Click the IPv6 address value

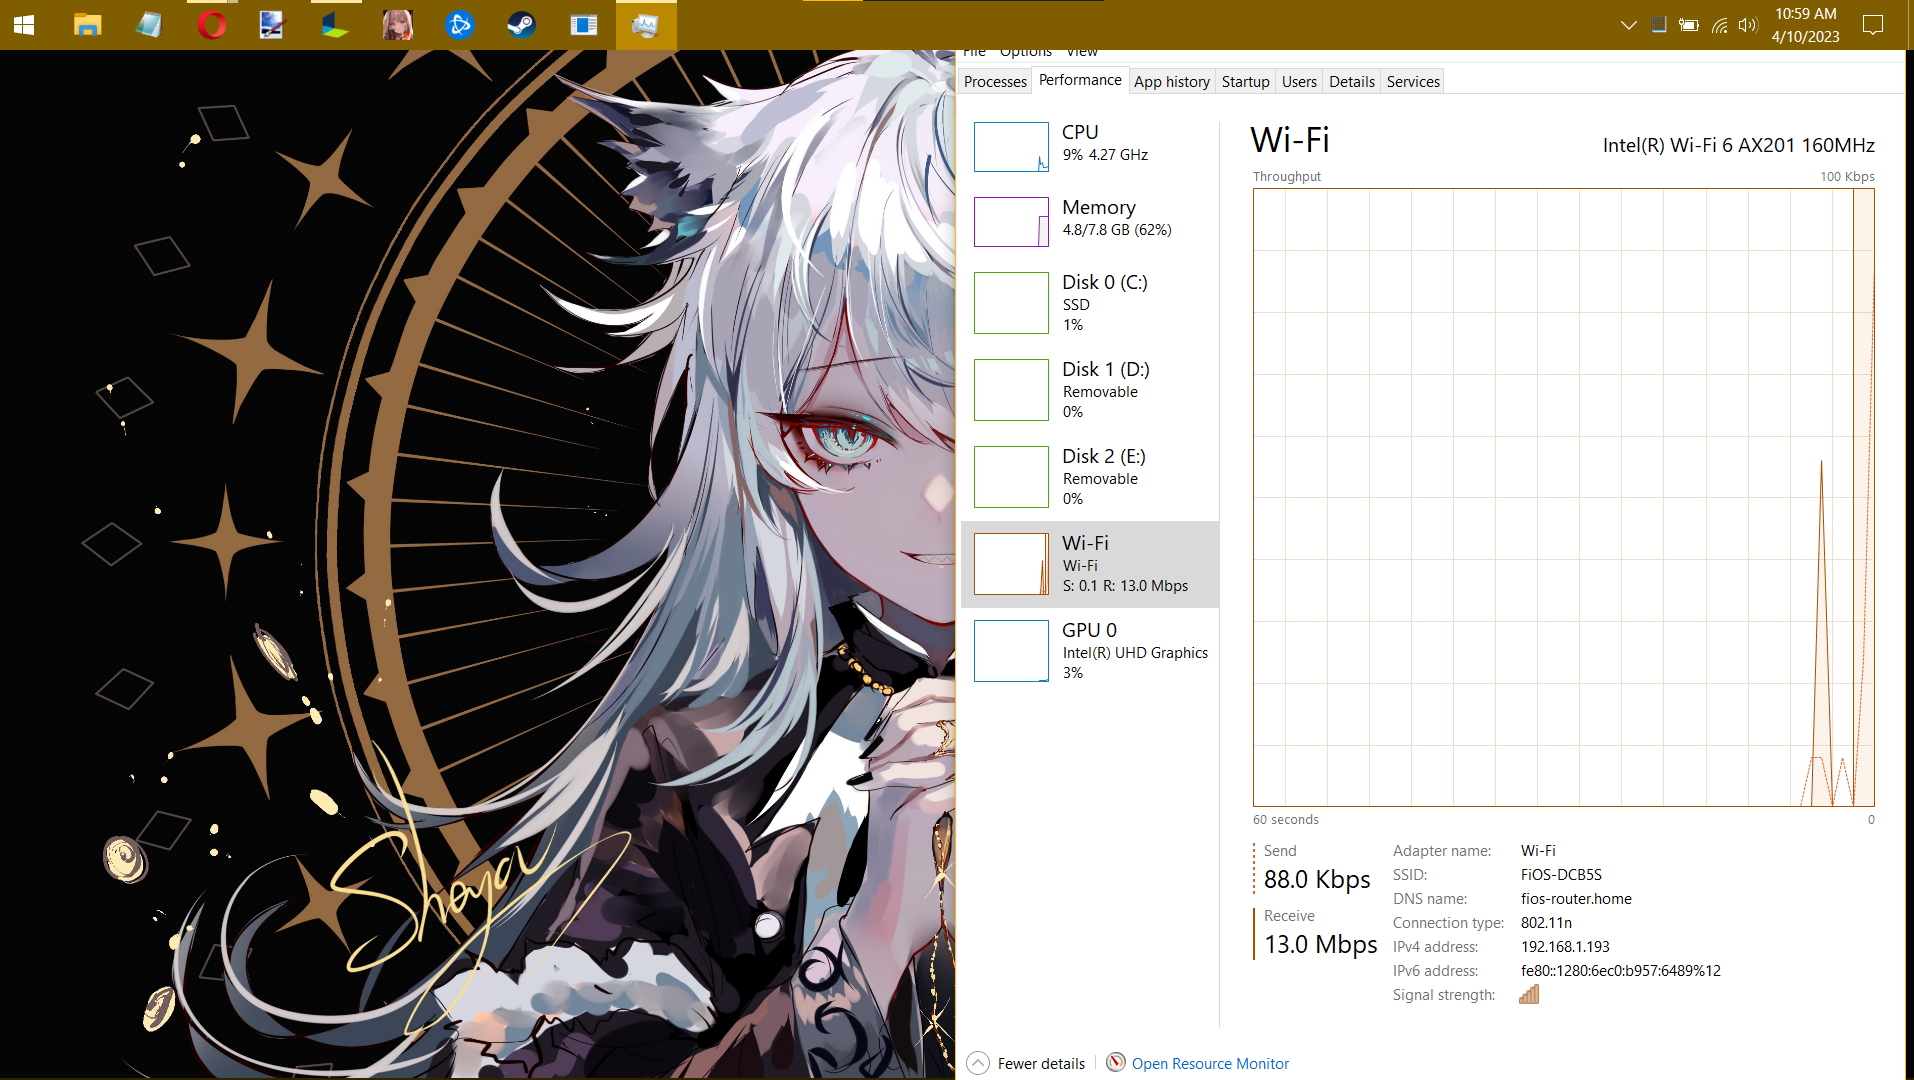point(1620,970)
